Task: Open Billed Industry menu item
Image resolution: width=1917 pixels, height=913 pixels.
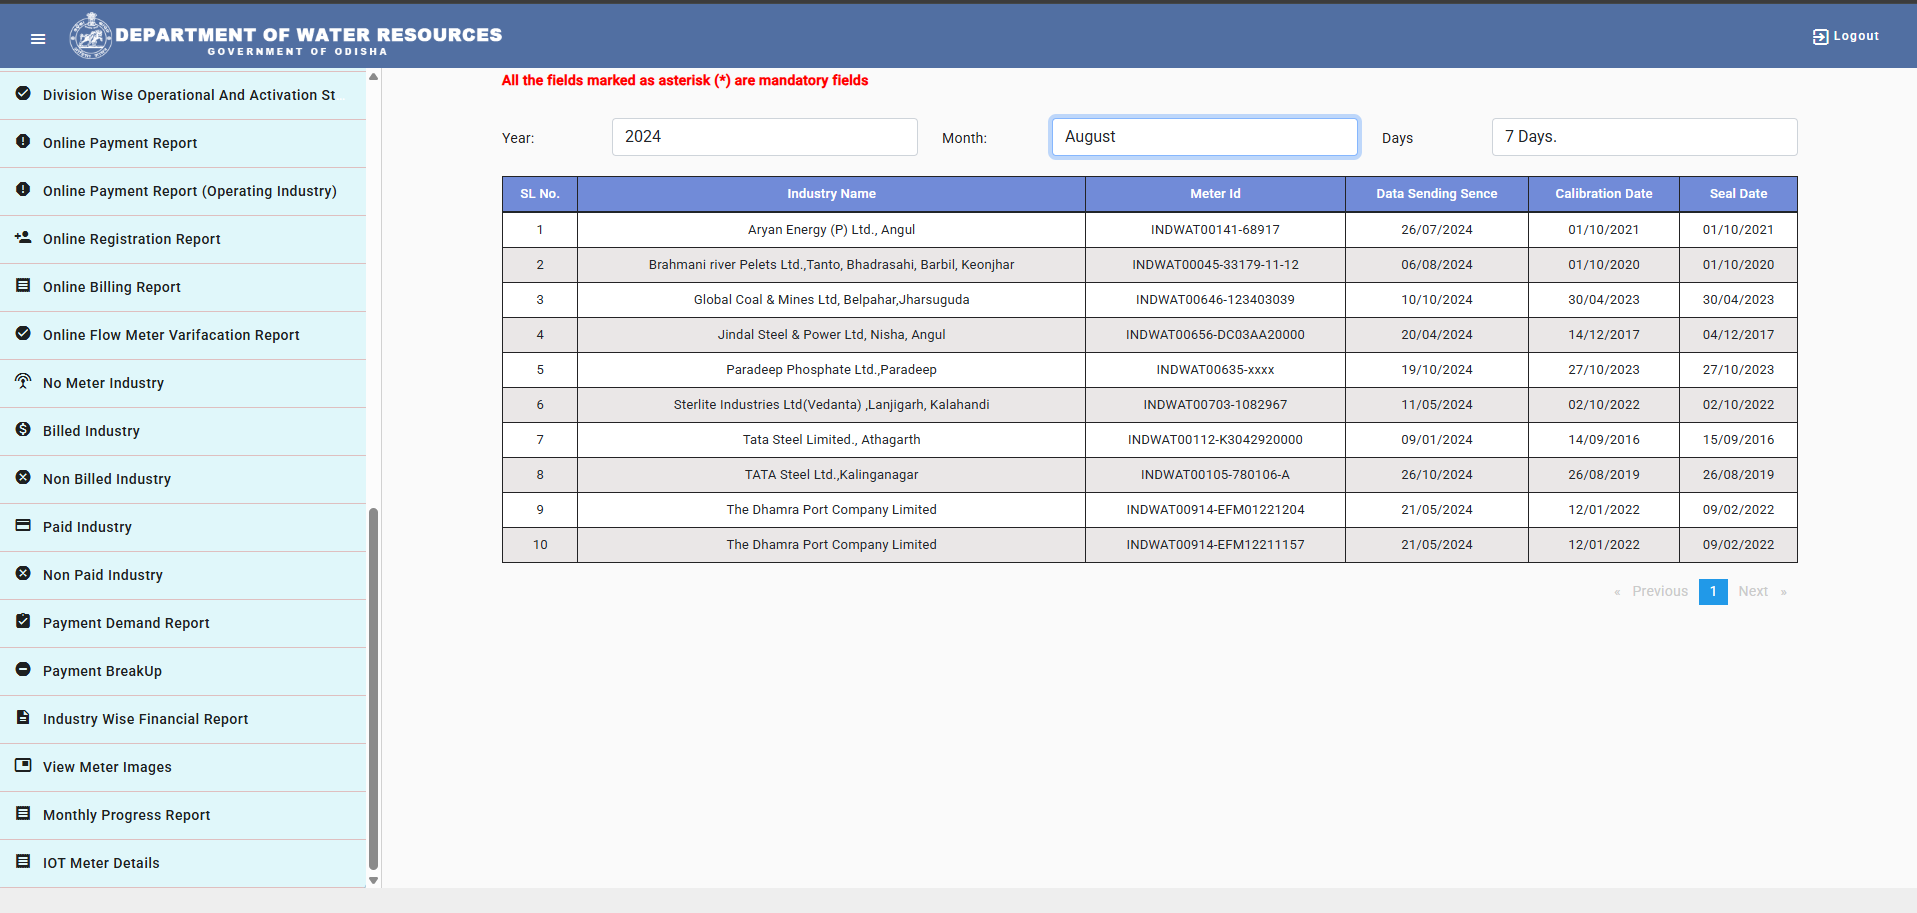Action: click(x=183, y=431)
